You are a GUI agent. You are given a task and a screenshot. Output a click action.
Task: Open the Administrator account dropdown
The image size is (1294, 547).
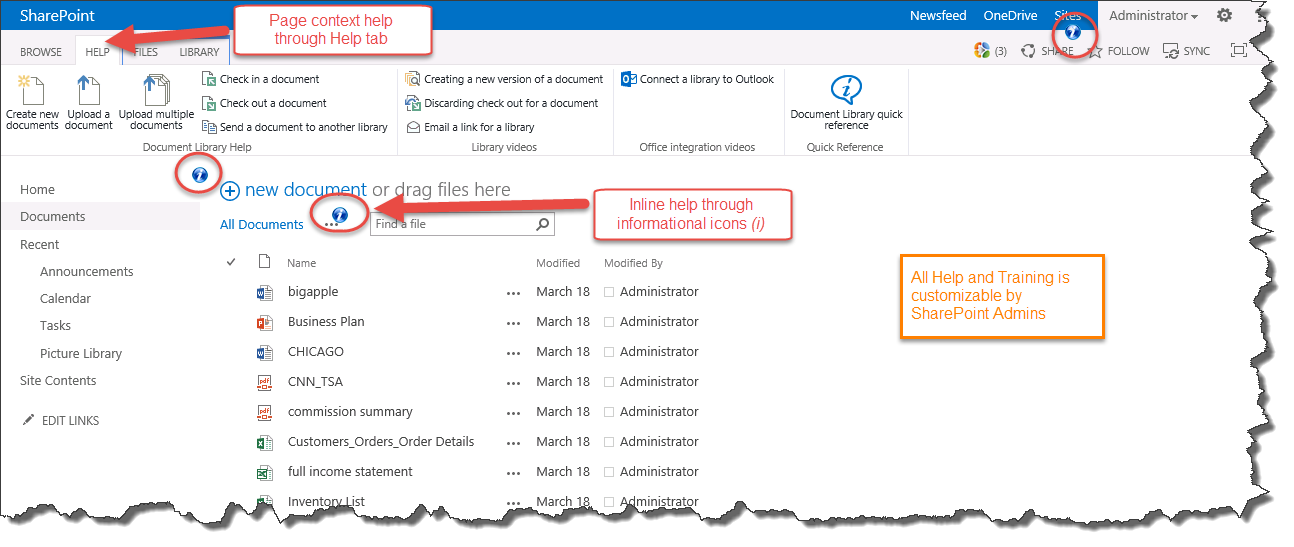(1153, 15)
